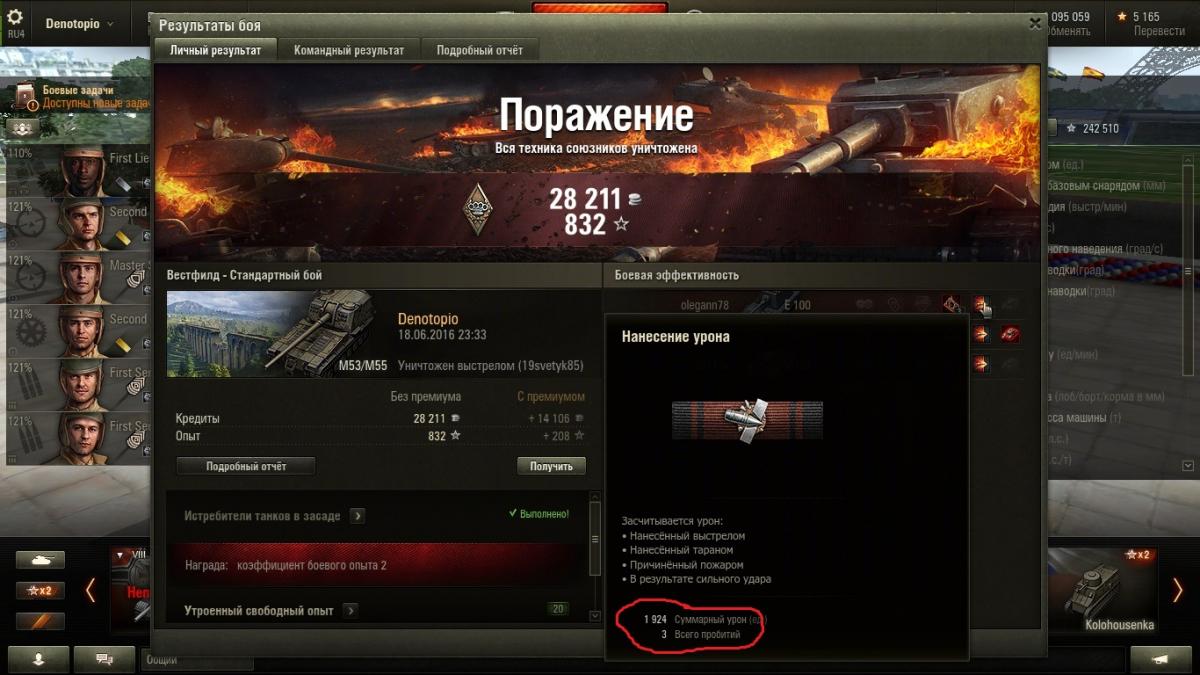This screenshot has width=1200, height=675.
Task: Toggle the x2 star experience filter
Action: pos(40,590)
